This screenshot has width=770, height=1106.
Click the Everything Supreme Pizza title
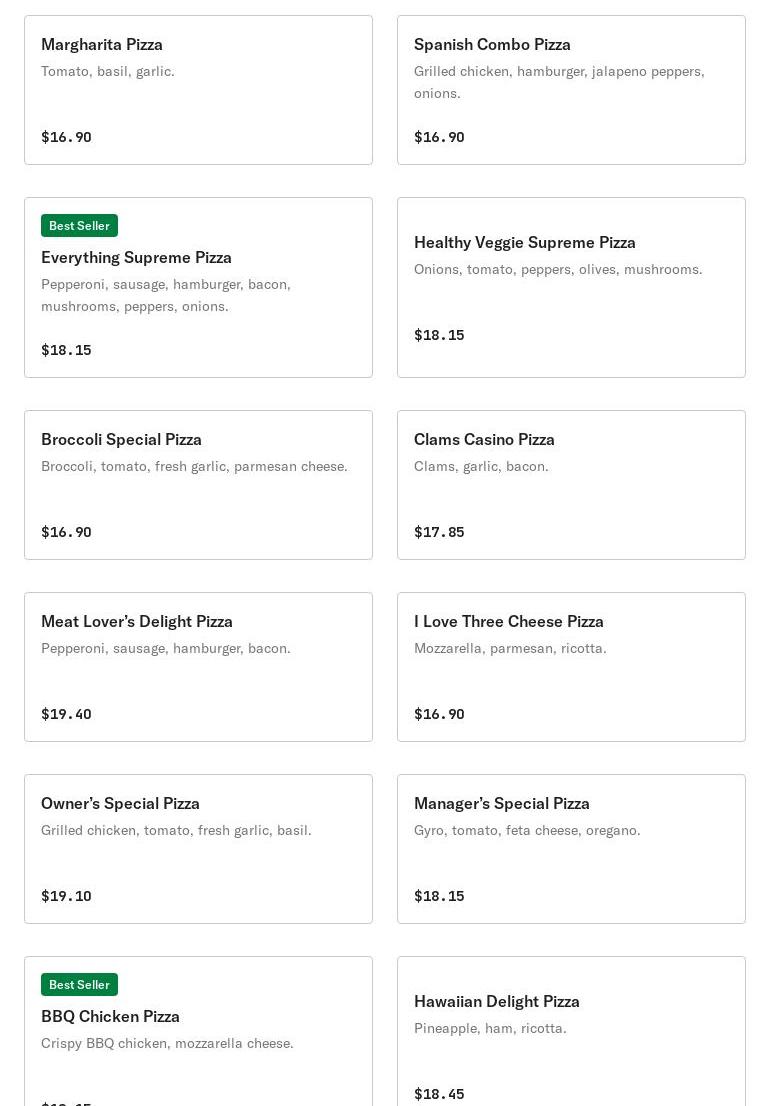[136, 257]
